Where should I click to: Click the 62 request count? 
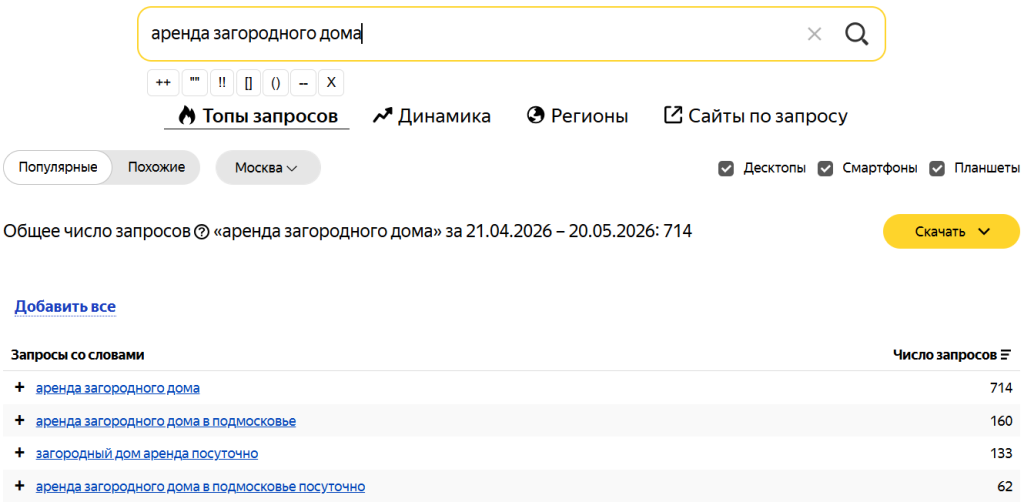tap(1005, 487)
